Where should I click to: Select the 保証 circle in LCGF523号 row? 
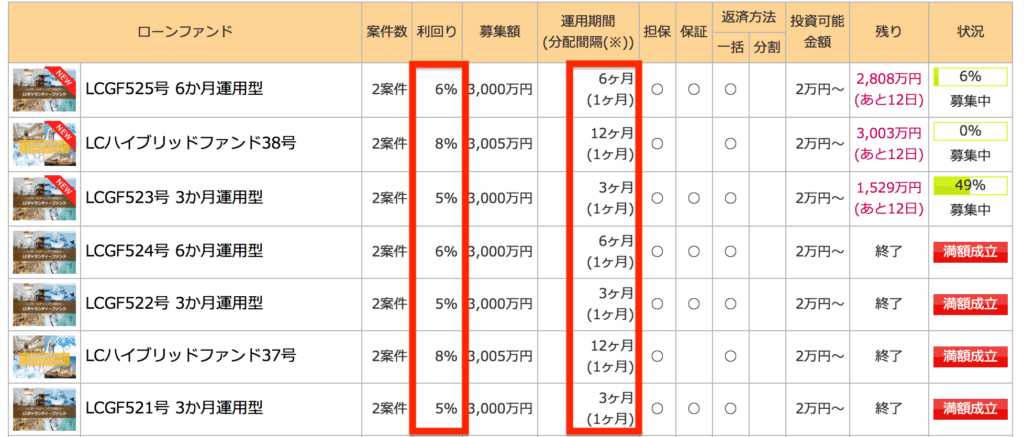pyautogui.click(x=693, y=198)
